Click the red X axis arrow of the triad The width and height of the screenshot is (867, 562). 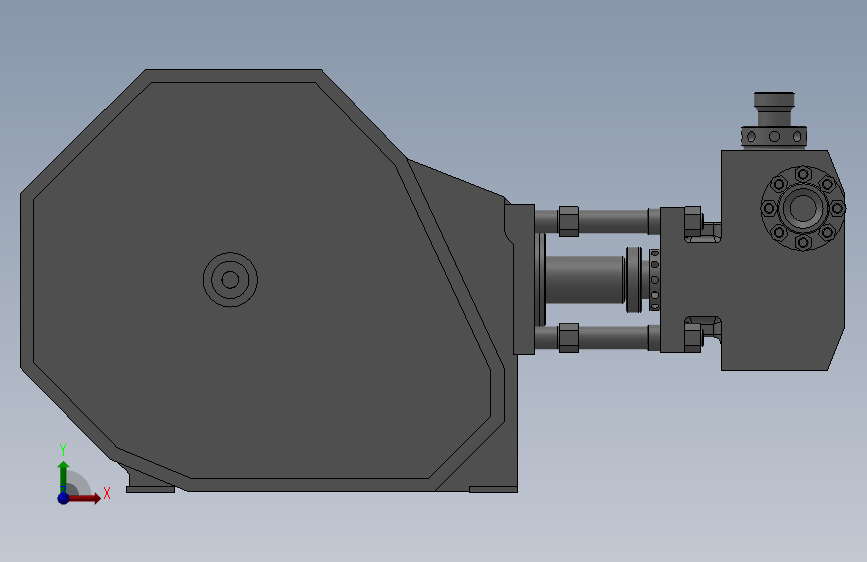(84, 498)
